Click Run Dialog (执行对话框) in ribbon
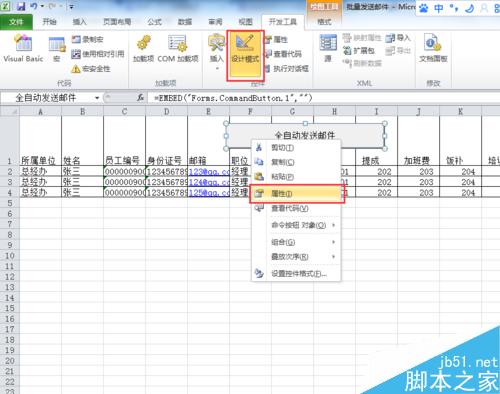The image size is (500, 394). [287, 69]
